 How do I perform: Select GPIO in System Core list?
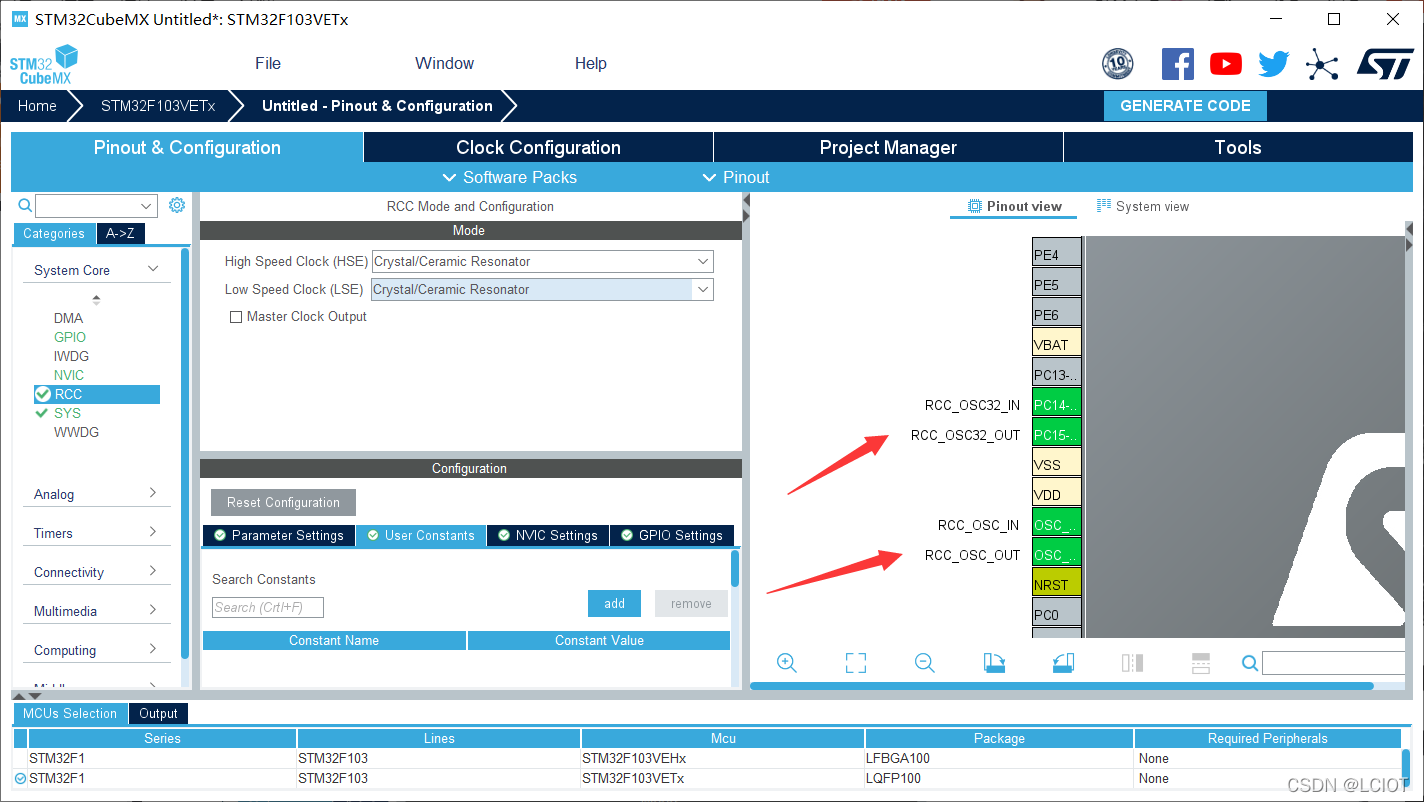coord(70,337)
